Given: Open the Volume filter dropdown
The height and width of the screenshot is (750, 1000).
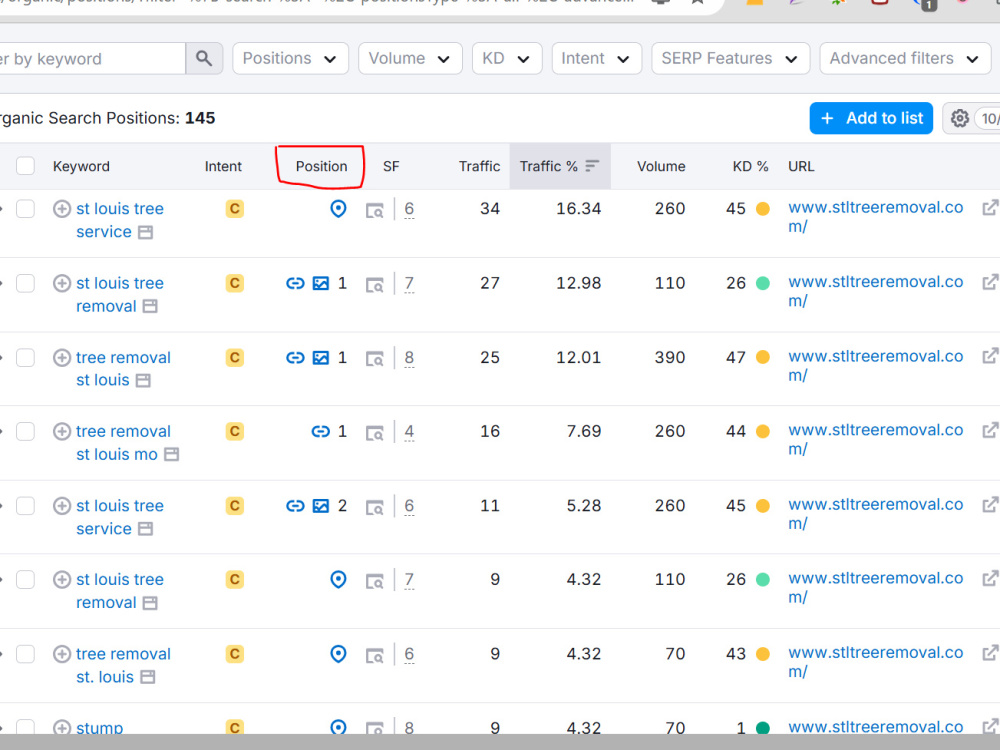Looking at the screenshot, I should pos(410,59).
